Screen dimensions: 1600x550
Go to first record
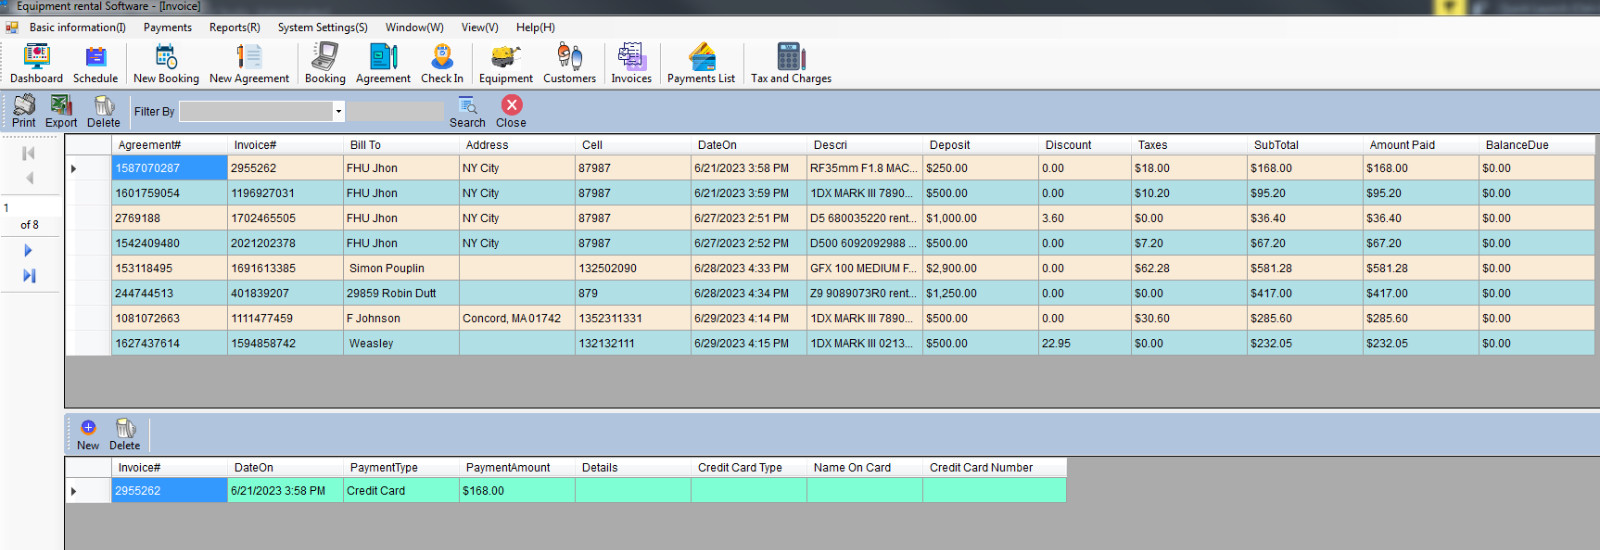[x=29, y=153]
